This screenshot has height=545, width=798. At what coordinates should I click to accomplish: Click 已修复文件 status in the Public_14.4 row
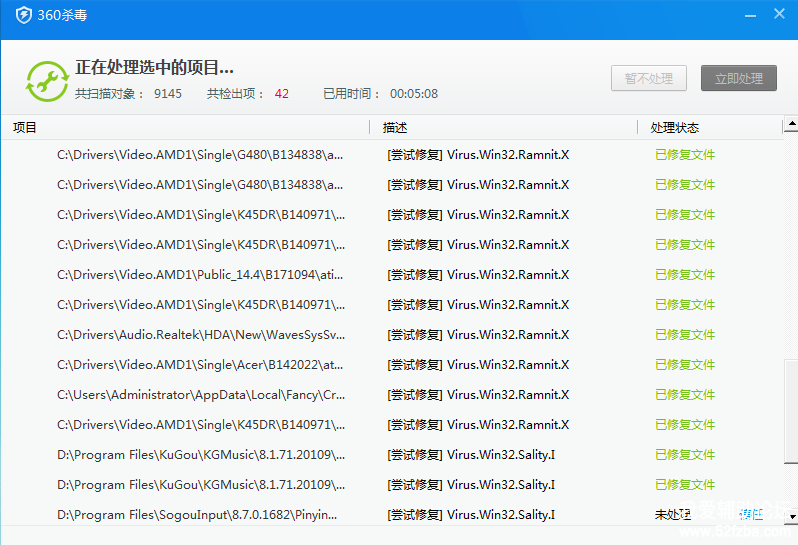click(x=685, y=275)
